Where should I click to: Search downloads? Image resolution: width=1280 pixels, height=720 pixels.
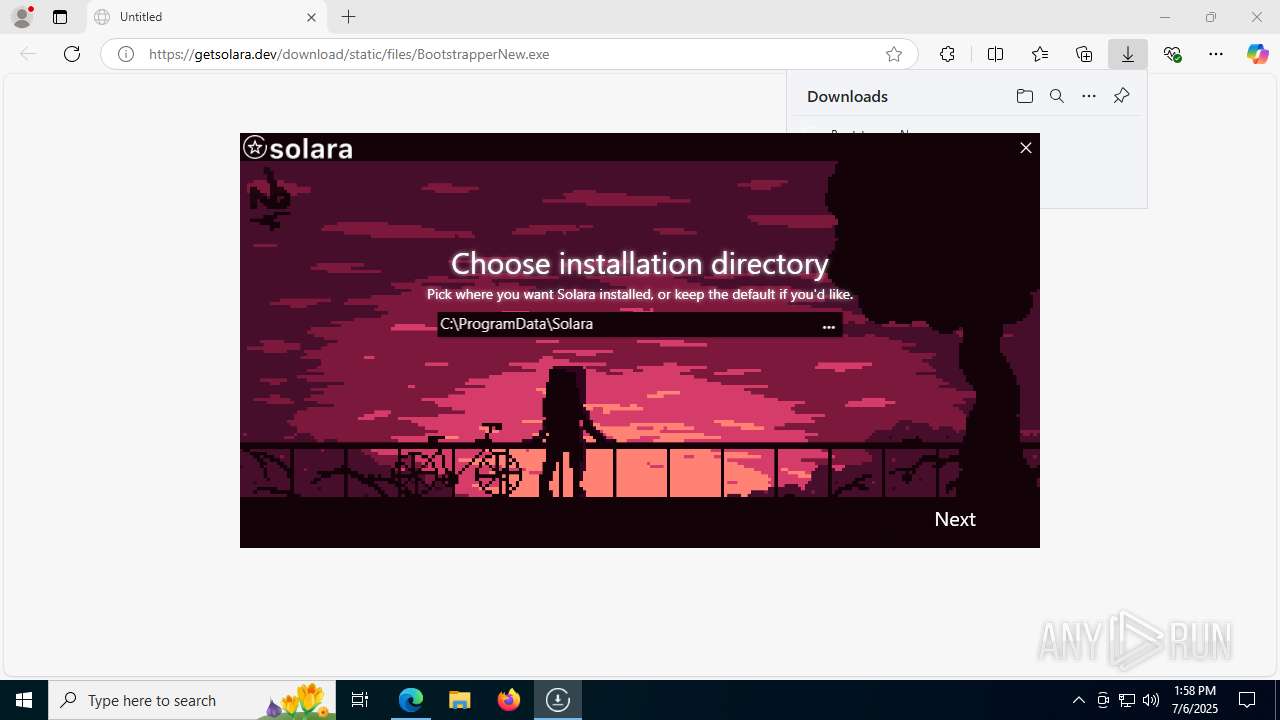tap(1057, 96)
